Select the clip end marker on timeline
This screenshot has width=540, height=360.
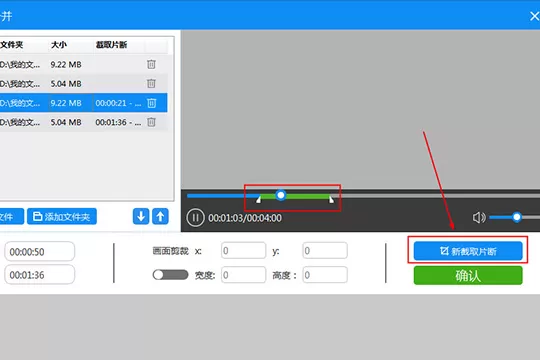tap(331, 199)
